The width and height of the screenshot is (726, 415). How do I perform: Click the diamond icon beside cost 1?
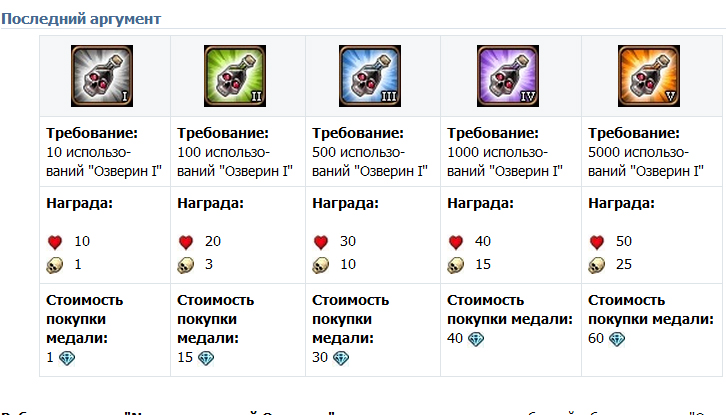(67, 358)
